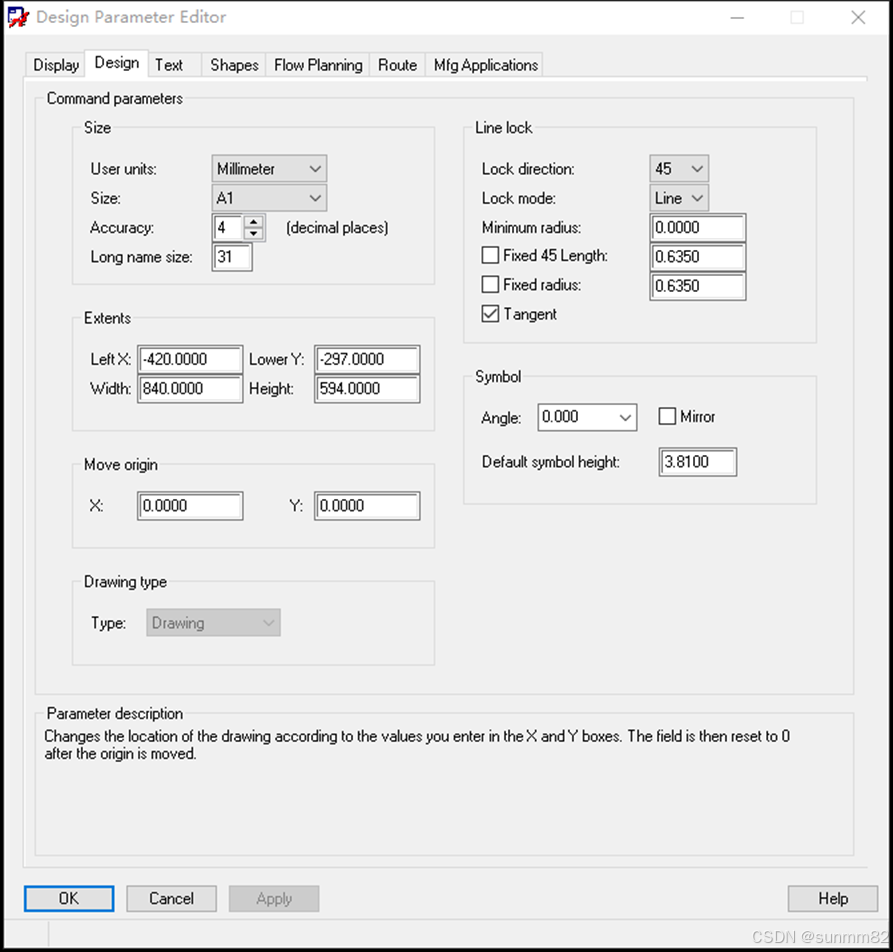Switch to the Shapes tab
Viewport: 893px width, 952px height.
tap(233, 65)
